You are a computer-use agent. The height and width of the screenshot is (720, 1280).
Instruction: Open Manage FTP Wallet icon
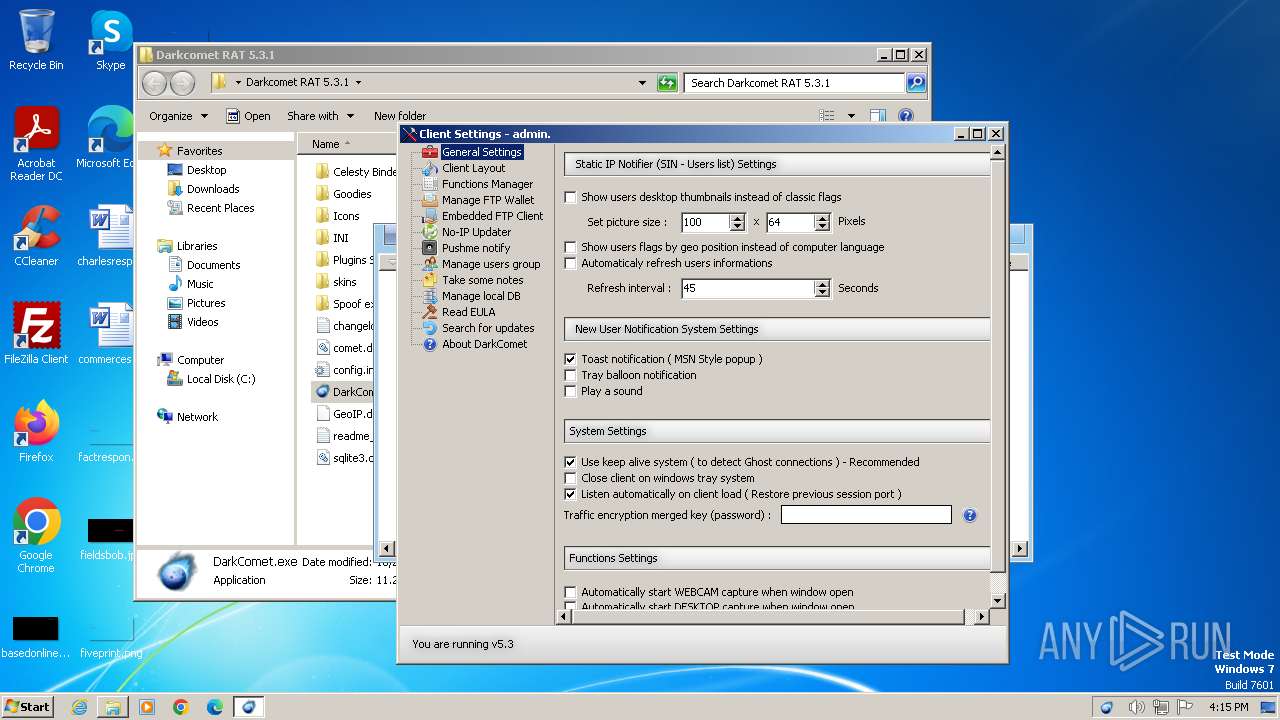tap(430, 200)
